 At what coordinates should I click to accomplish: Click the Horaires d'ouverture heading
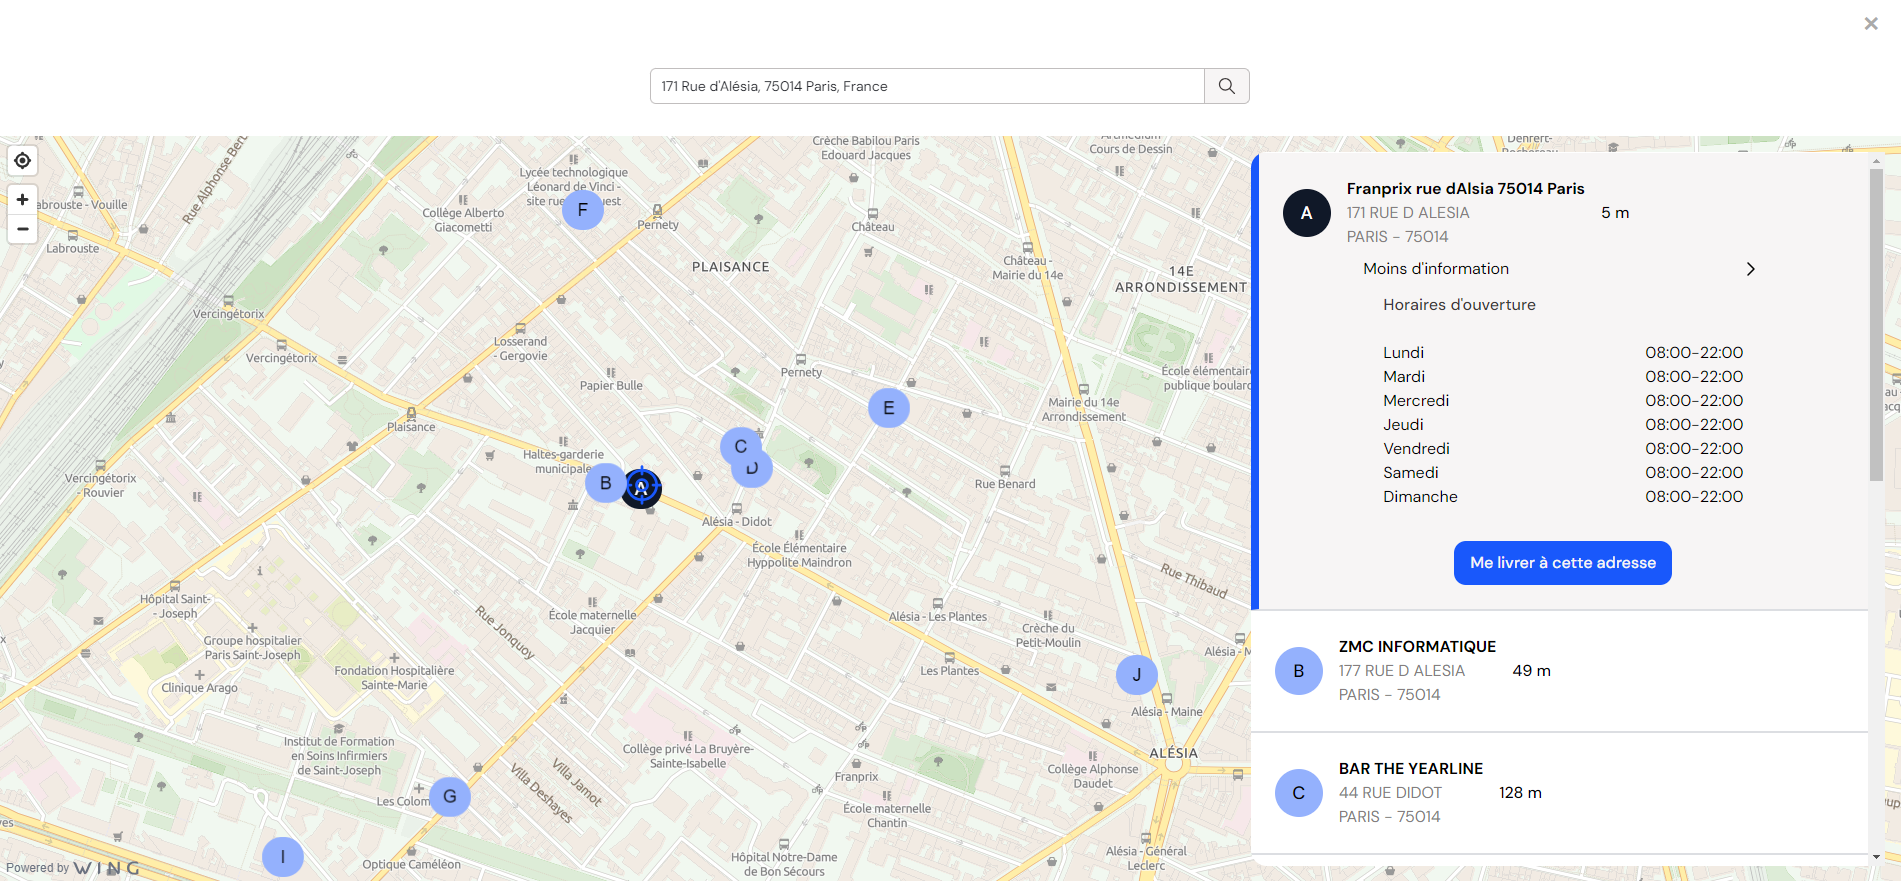click(x=1459, y=305)
